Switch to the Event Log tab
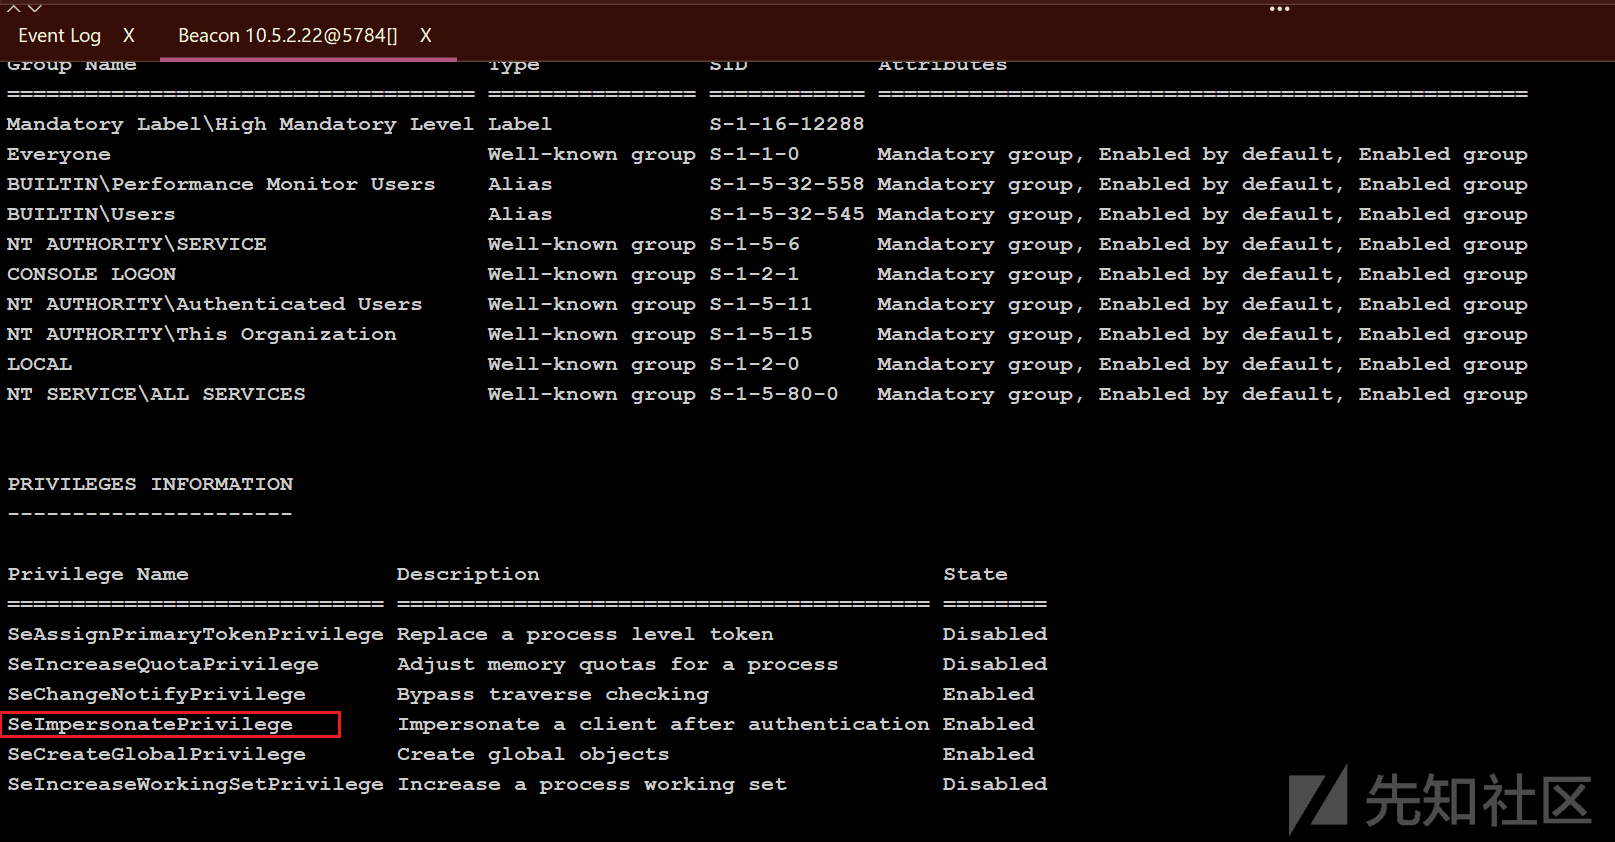This screenshot has height=842, width=1615. click(x=59, y=36)
